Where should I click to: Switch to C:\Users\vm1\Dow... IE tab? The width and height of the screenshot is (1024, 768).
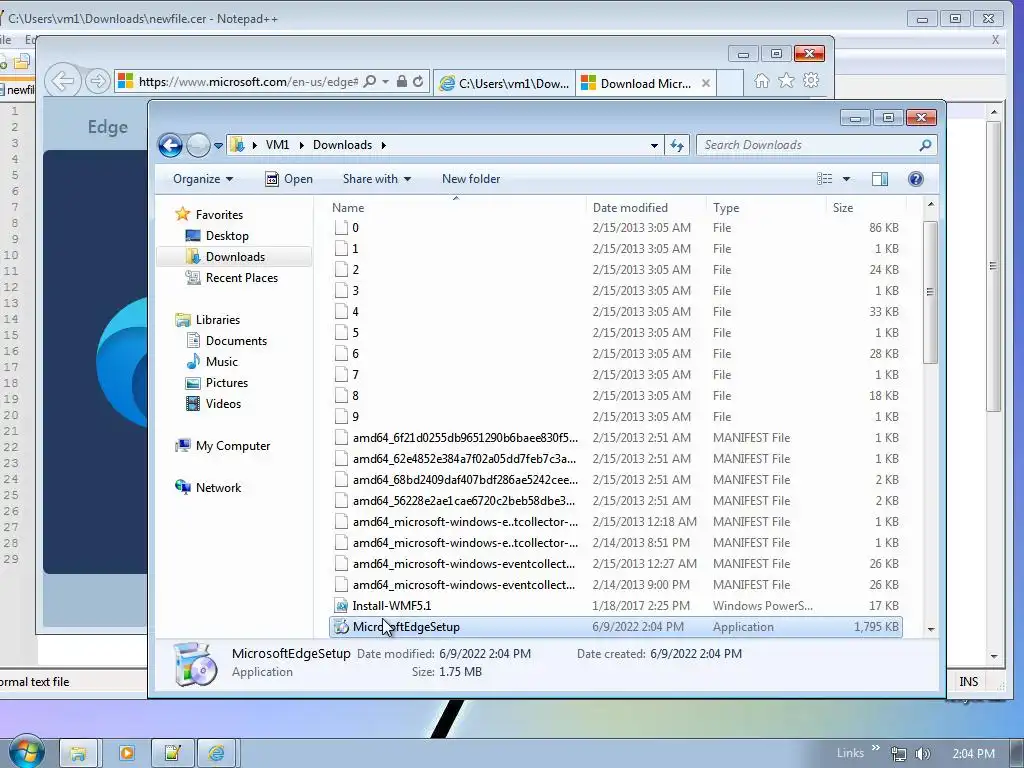point(504,83)
